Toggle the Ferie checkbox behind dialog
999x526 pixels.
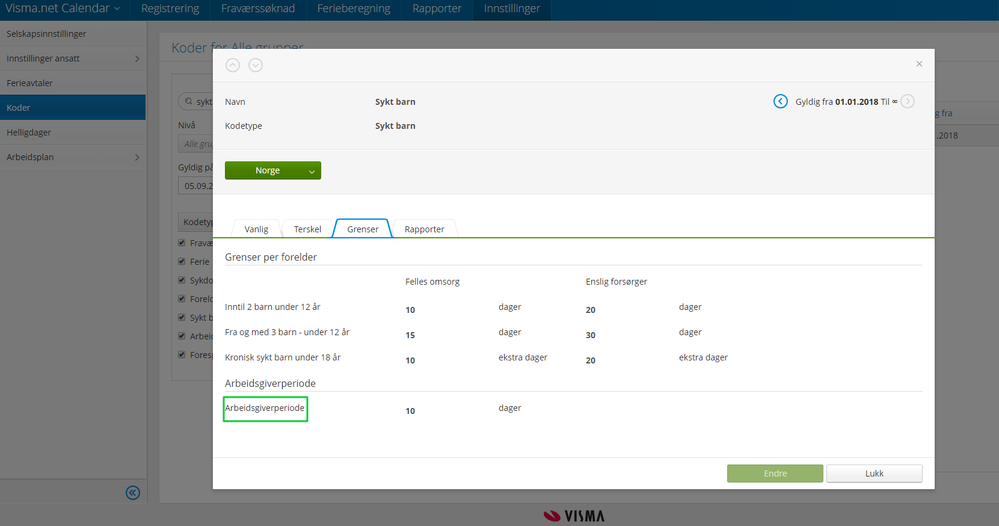point(182,261)
